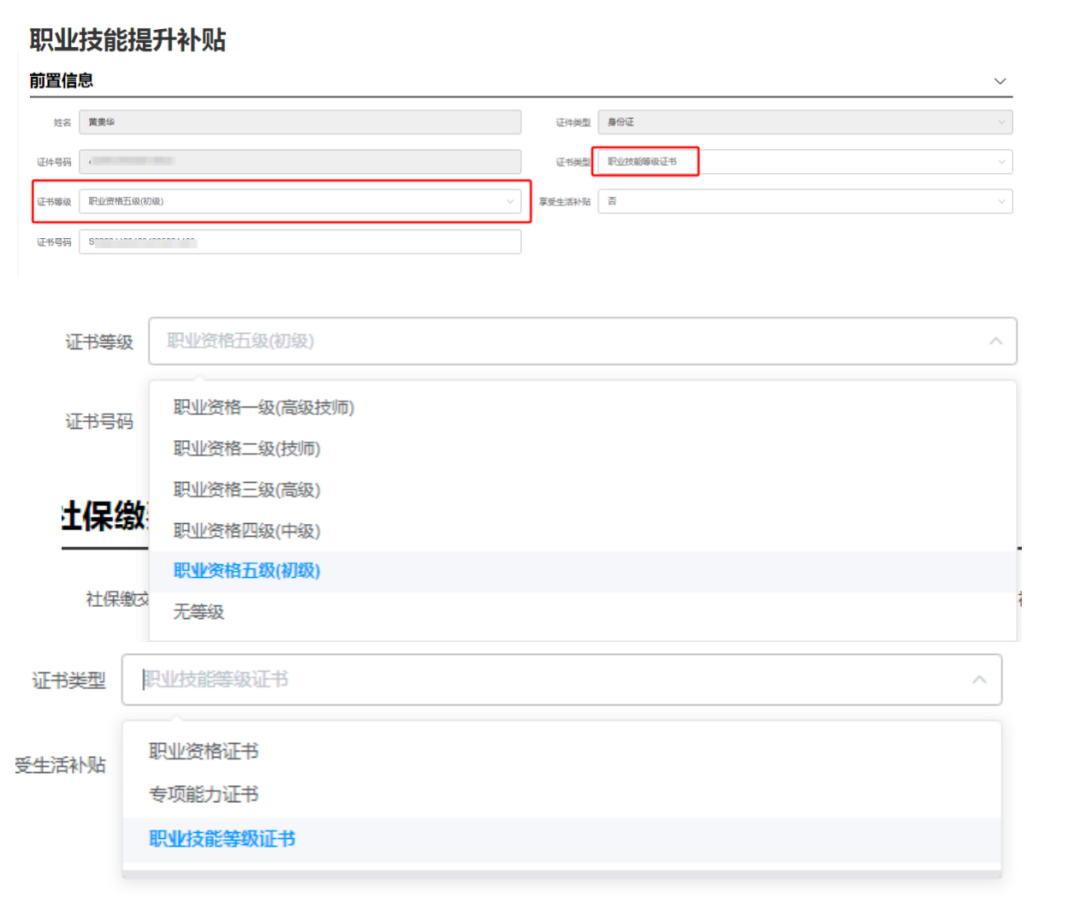Collapse the 前置信息 section chevron
This screenshot has height=904, width=1080.
[x=999, y=81]
